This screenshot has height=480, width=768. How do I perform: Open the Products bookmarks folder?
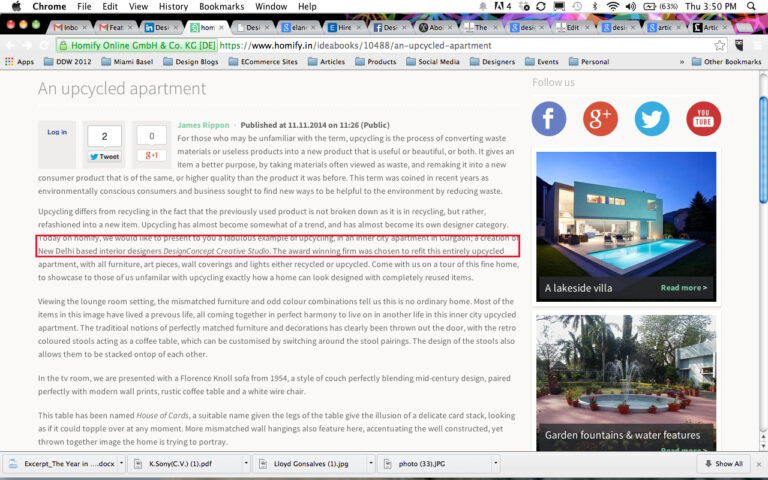coord(376,62)
